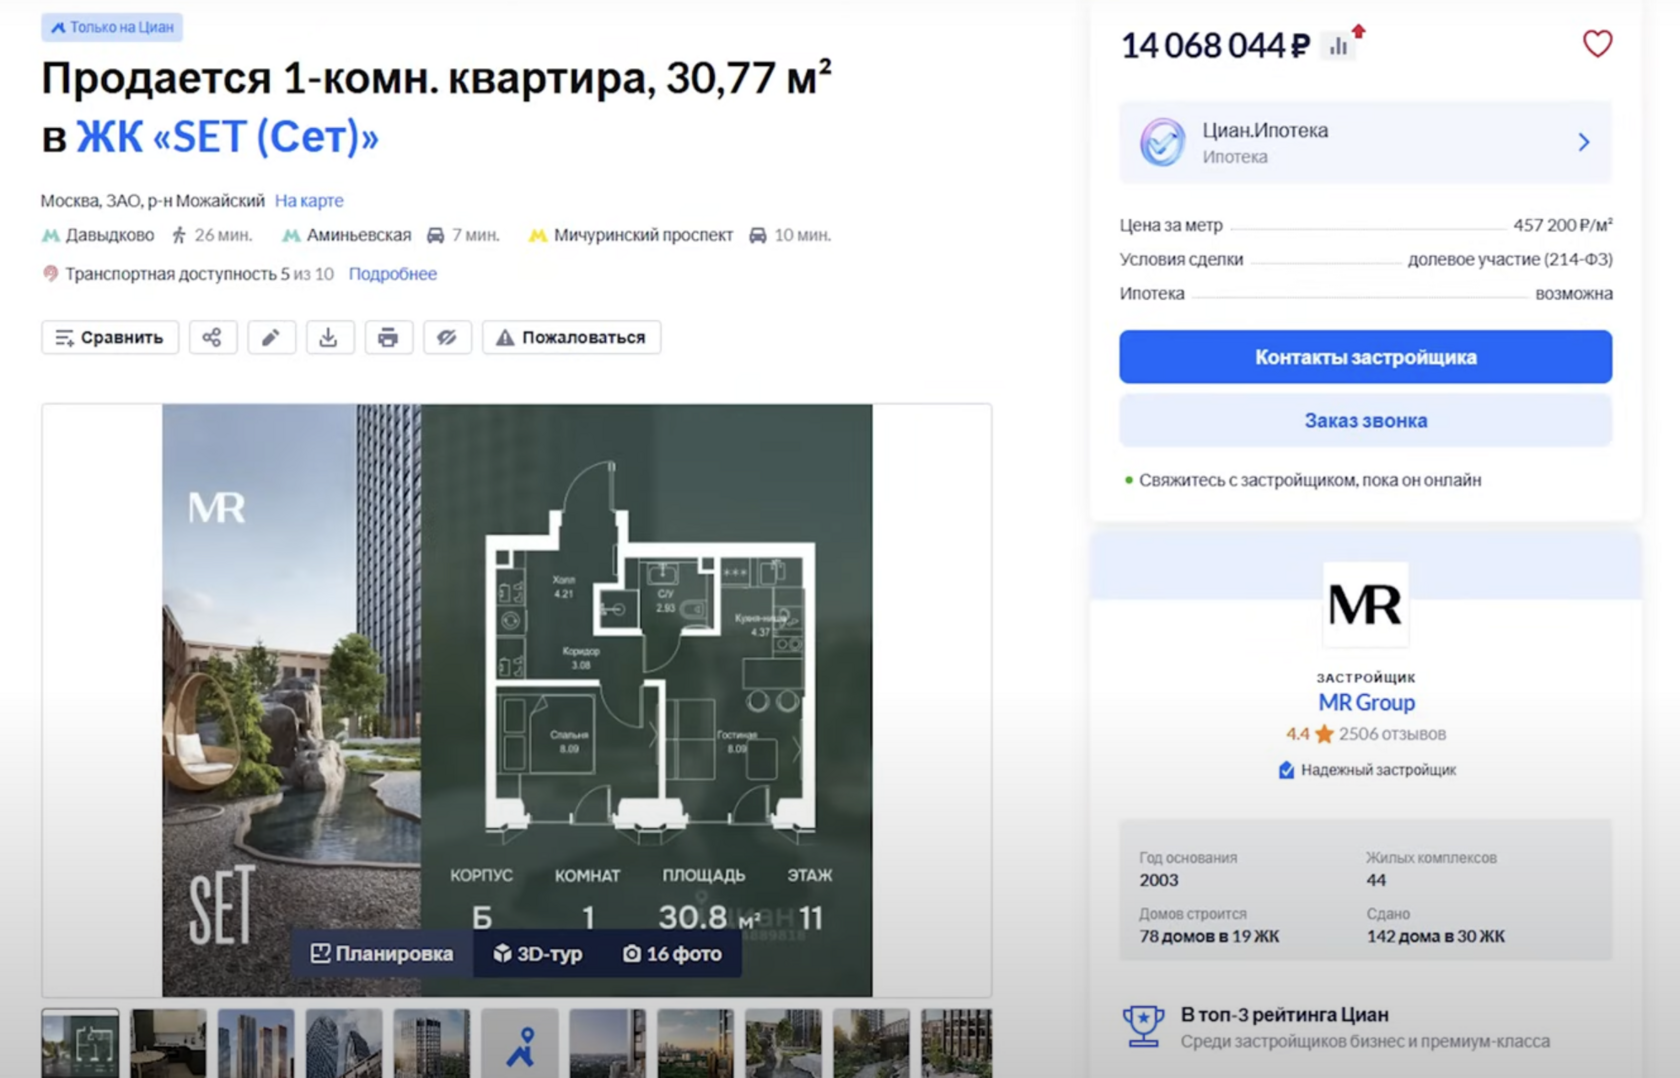Click В топ-3 рейтинга Циан heading

[1284, 1015]
